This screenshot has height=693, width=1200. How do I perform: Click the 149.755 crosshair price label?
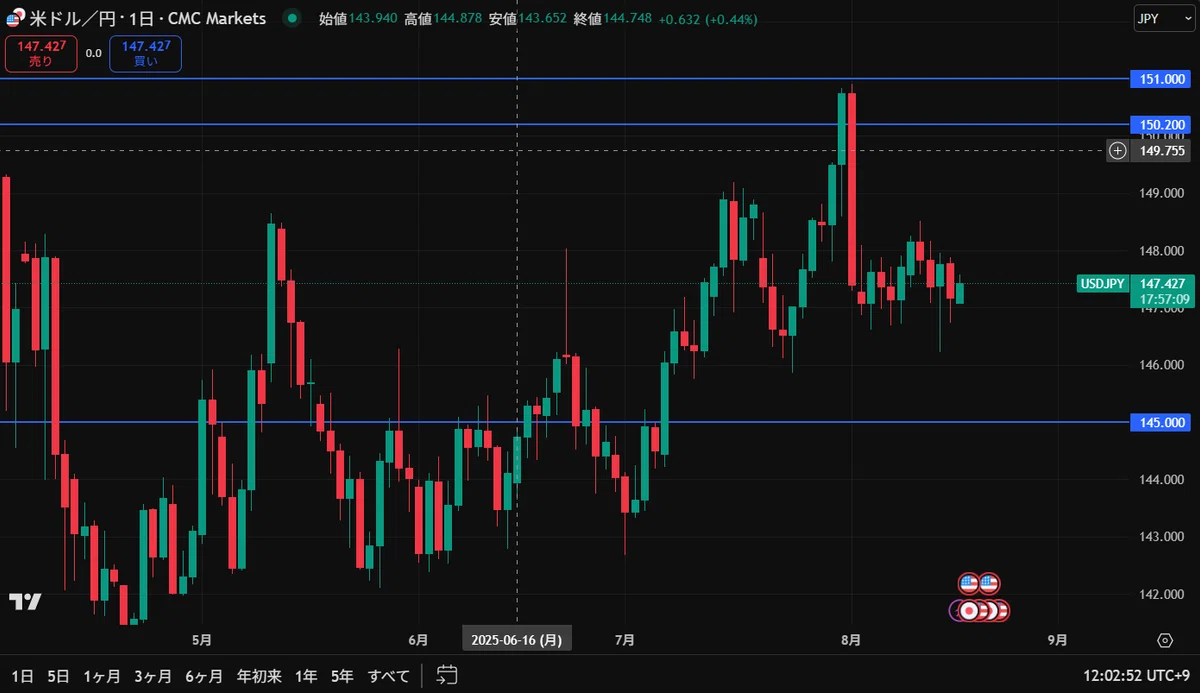1162,151
